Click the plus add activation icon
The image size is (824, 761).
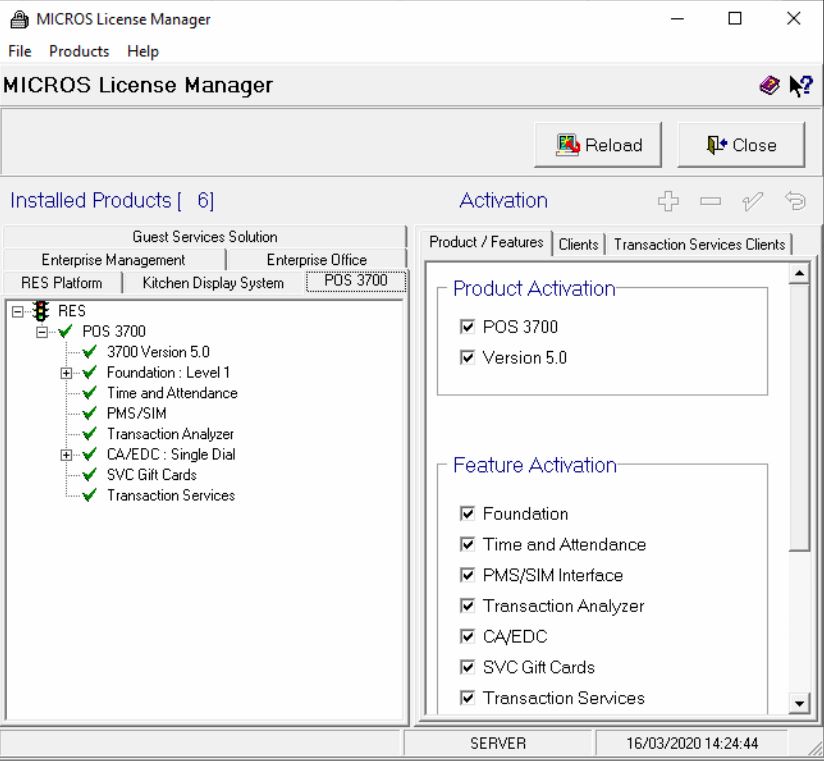668,201
